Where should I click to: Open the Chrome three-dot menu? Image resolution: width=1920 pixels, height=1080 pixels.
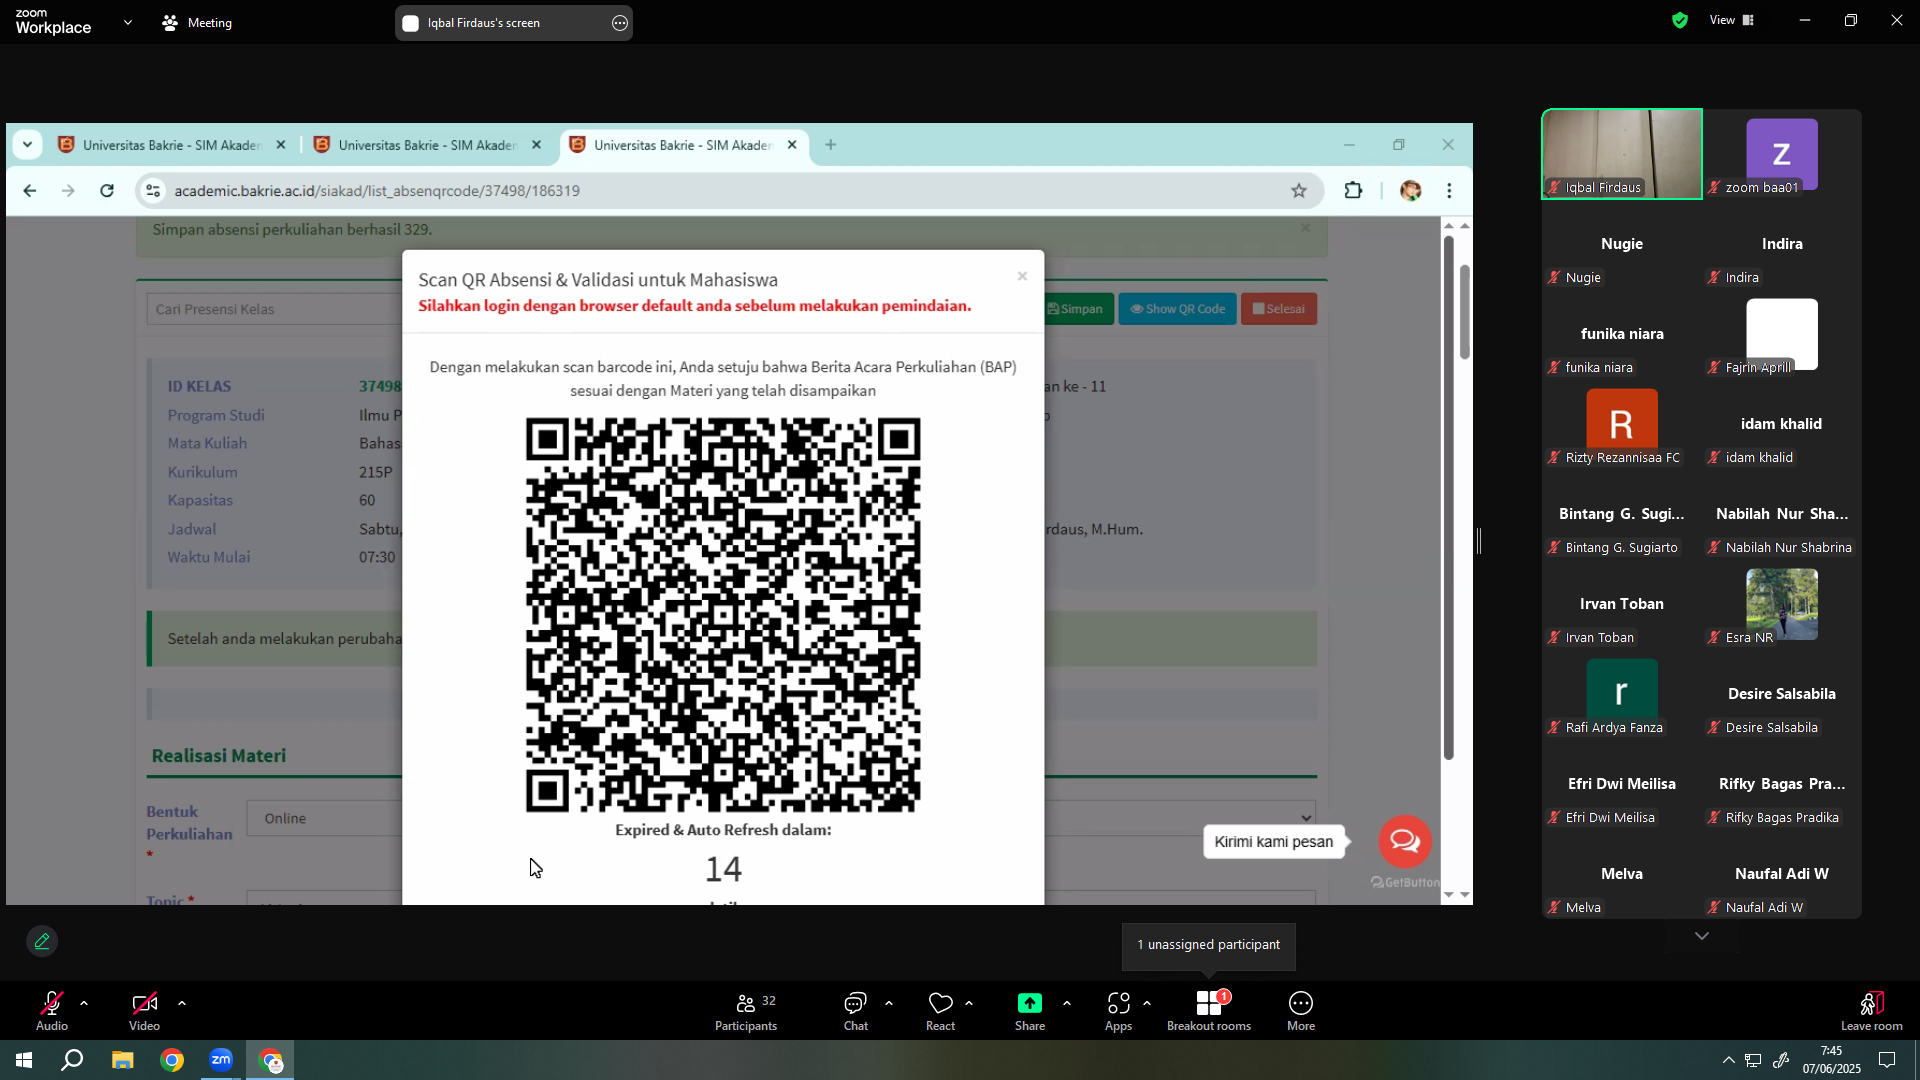pos(1449,191)
